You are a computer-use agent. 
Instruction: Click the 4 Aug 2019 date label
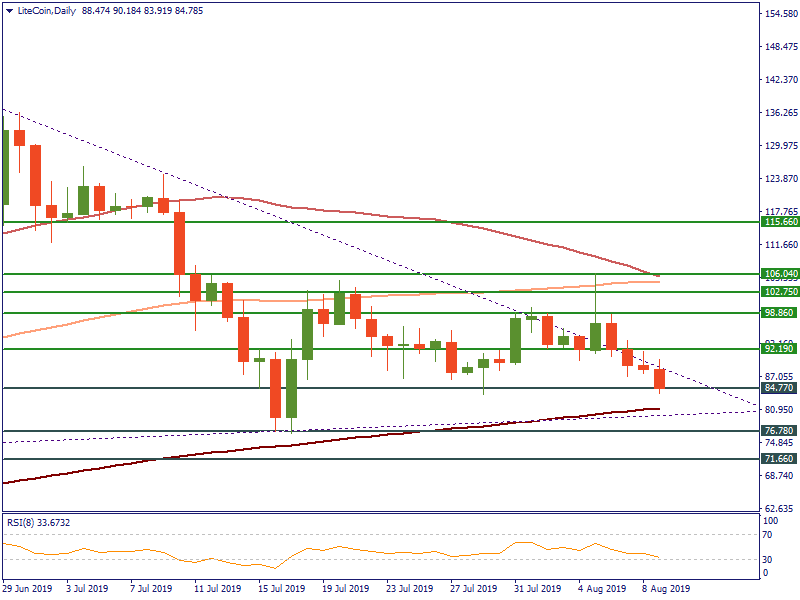coord(602,589)
